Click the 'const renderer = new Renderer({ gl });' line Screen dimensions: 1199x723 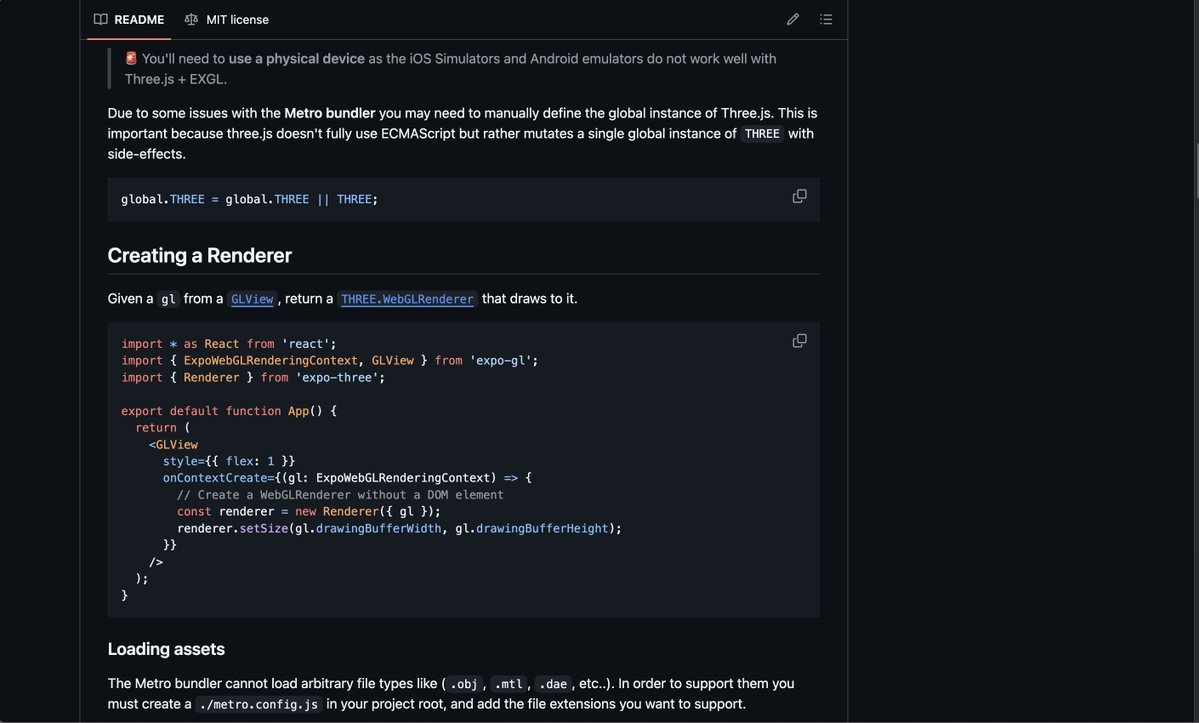[309, 511]
